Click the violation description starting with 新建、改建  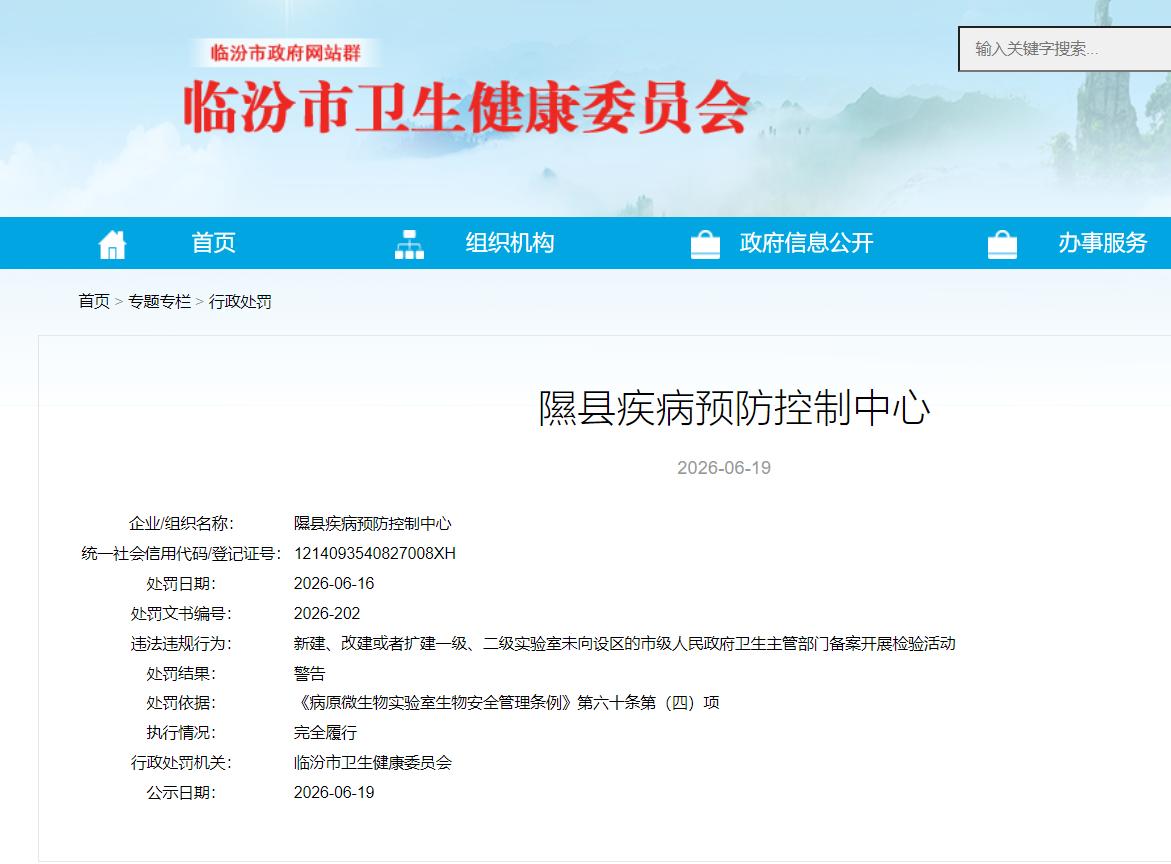point(624,643)
